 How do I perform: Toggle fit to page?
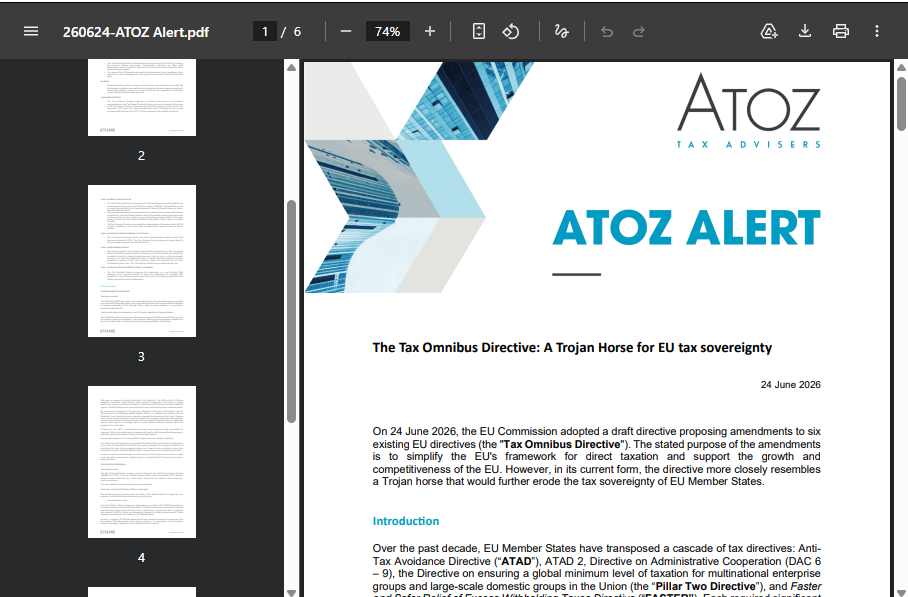click(479, 31)
